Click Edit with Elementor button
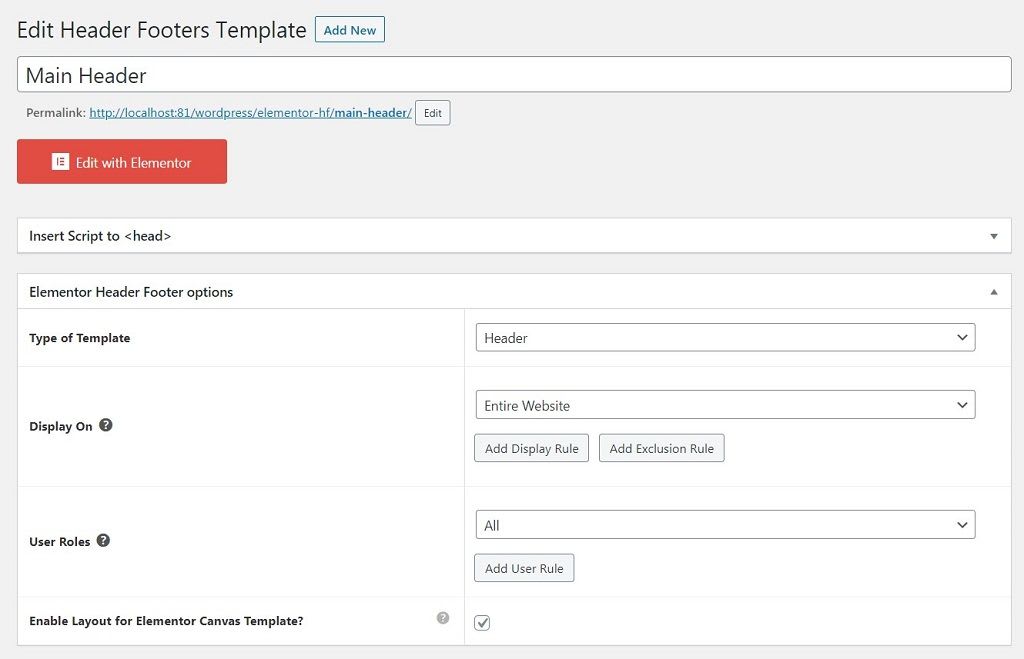Image resolution: width=1024 pixels, height=659 pixels. pos(122,161)
